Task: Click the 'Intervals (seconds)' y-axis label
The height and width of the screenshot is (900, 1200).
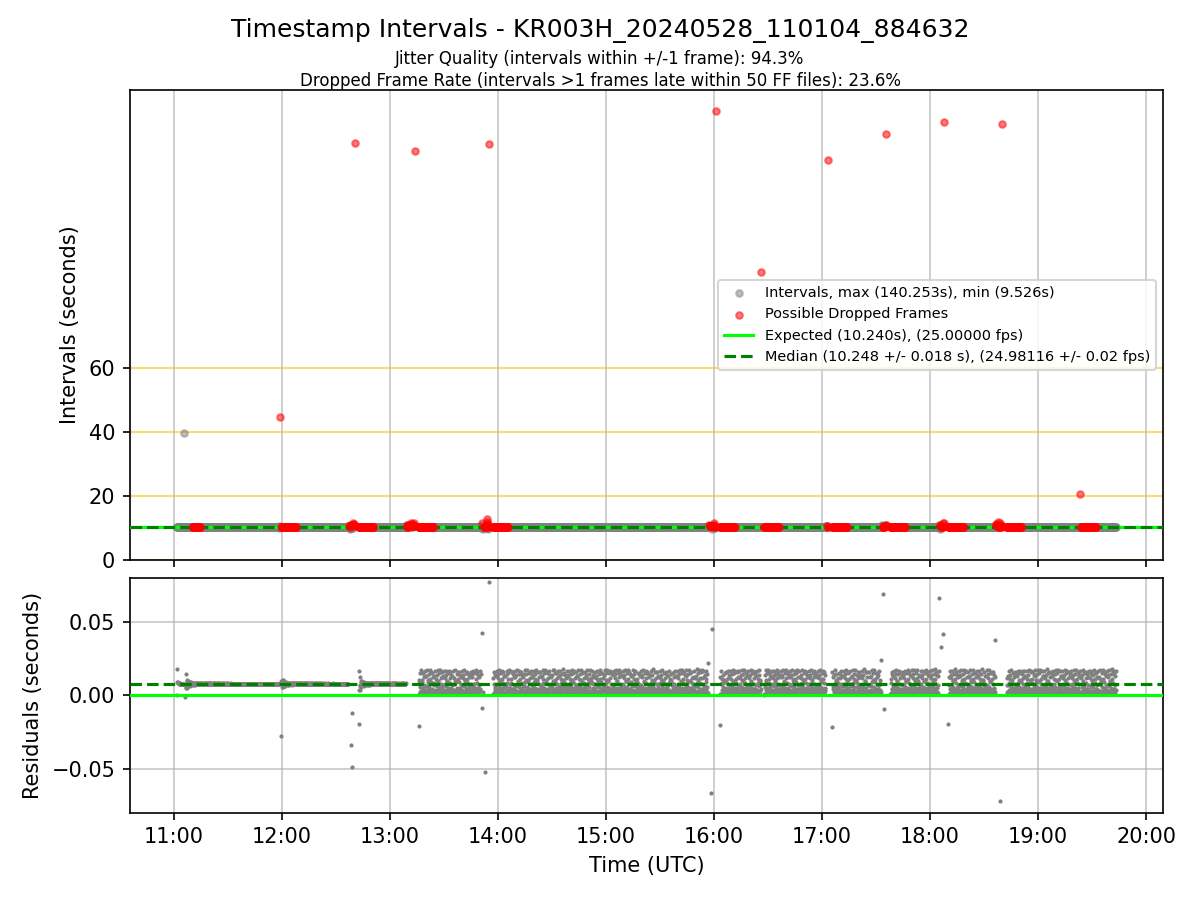Action: (69, 325)
